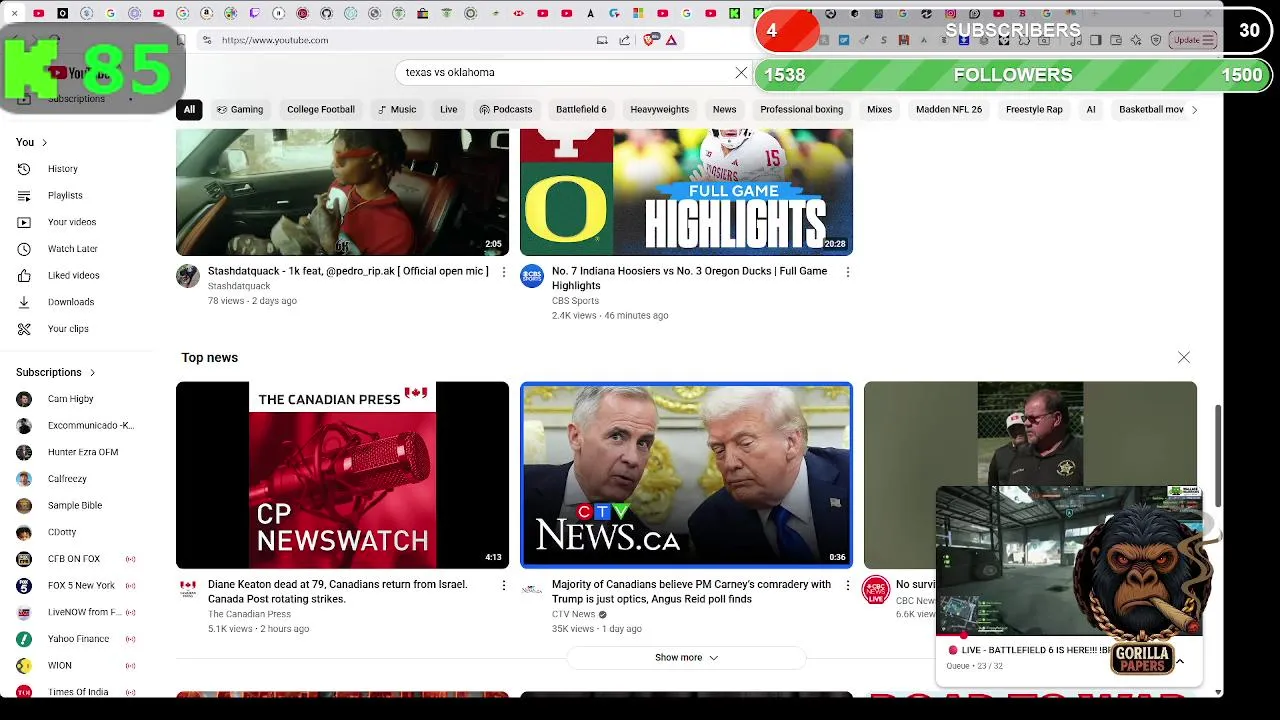Select the Music filter chip

pos(397,109)
